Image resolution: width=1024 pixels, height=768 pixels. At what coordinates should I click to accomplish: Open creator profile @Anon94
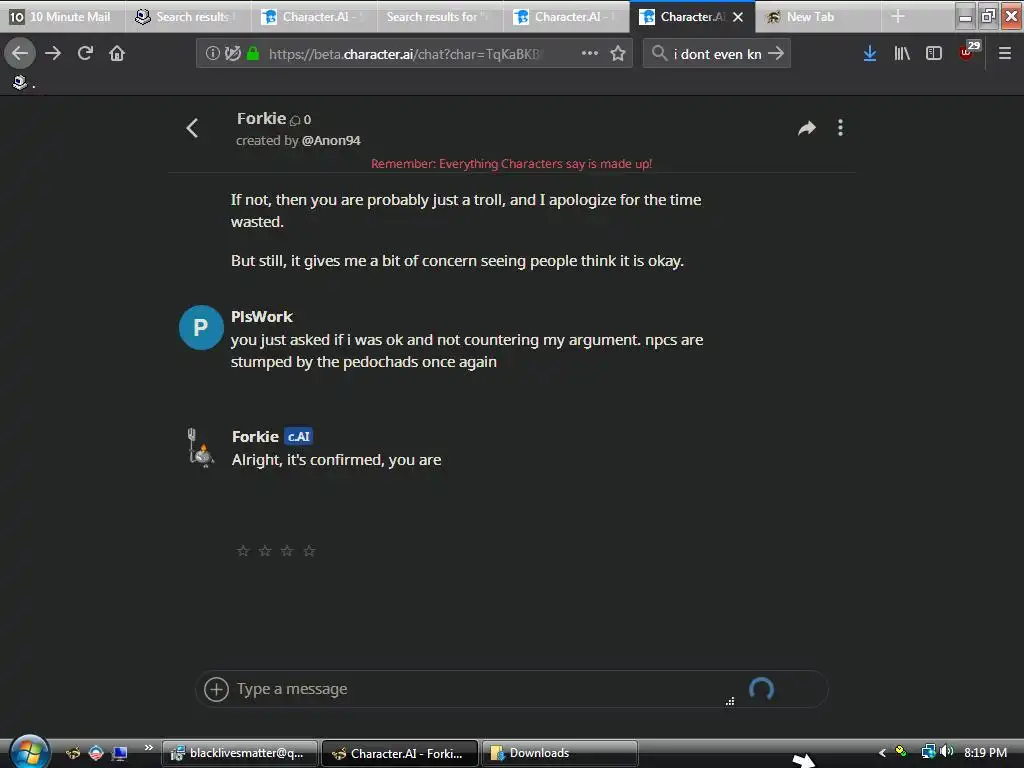pyautogui.click(x=331, y=140)
